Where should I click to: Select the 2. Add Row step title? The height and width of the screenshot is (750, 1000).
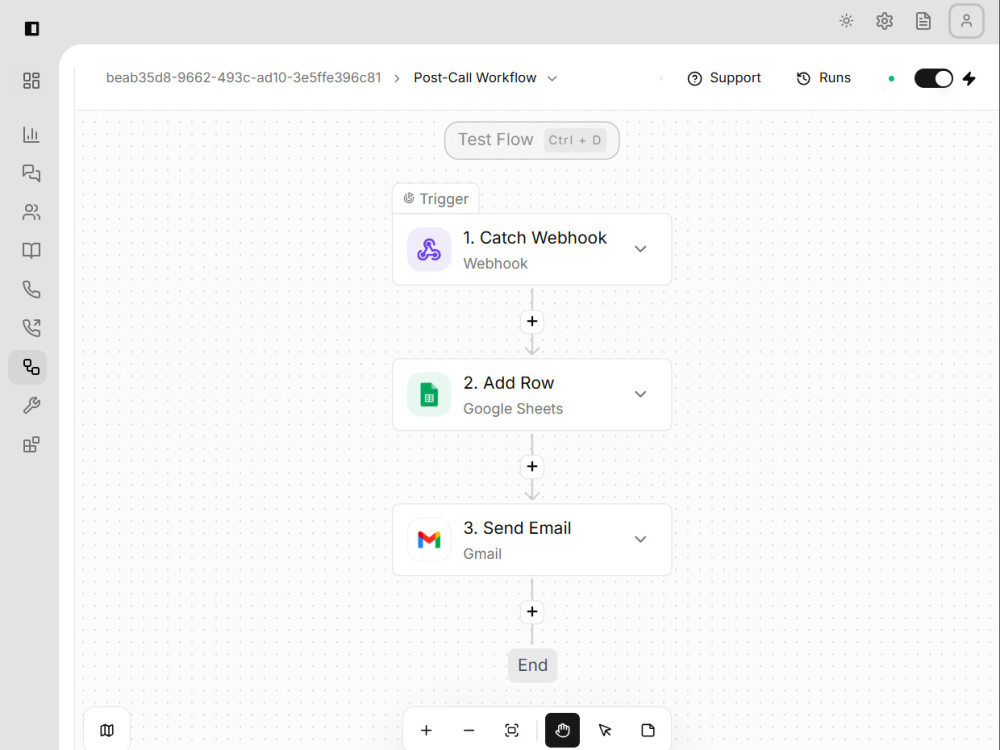pyautogui.click(x=508, y=383)
